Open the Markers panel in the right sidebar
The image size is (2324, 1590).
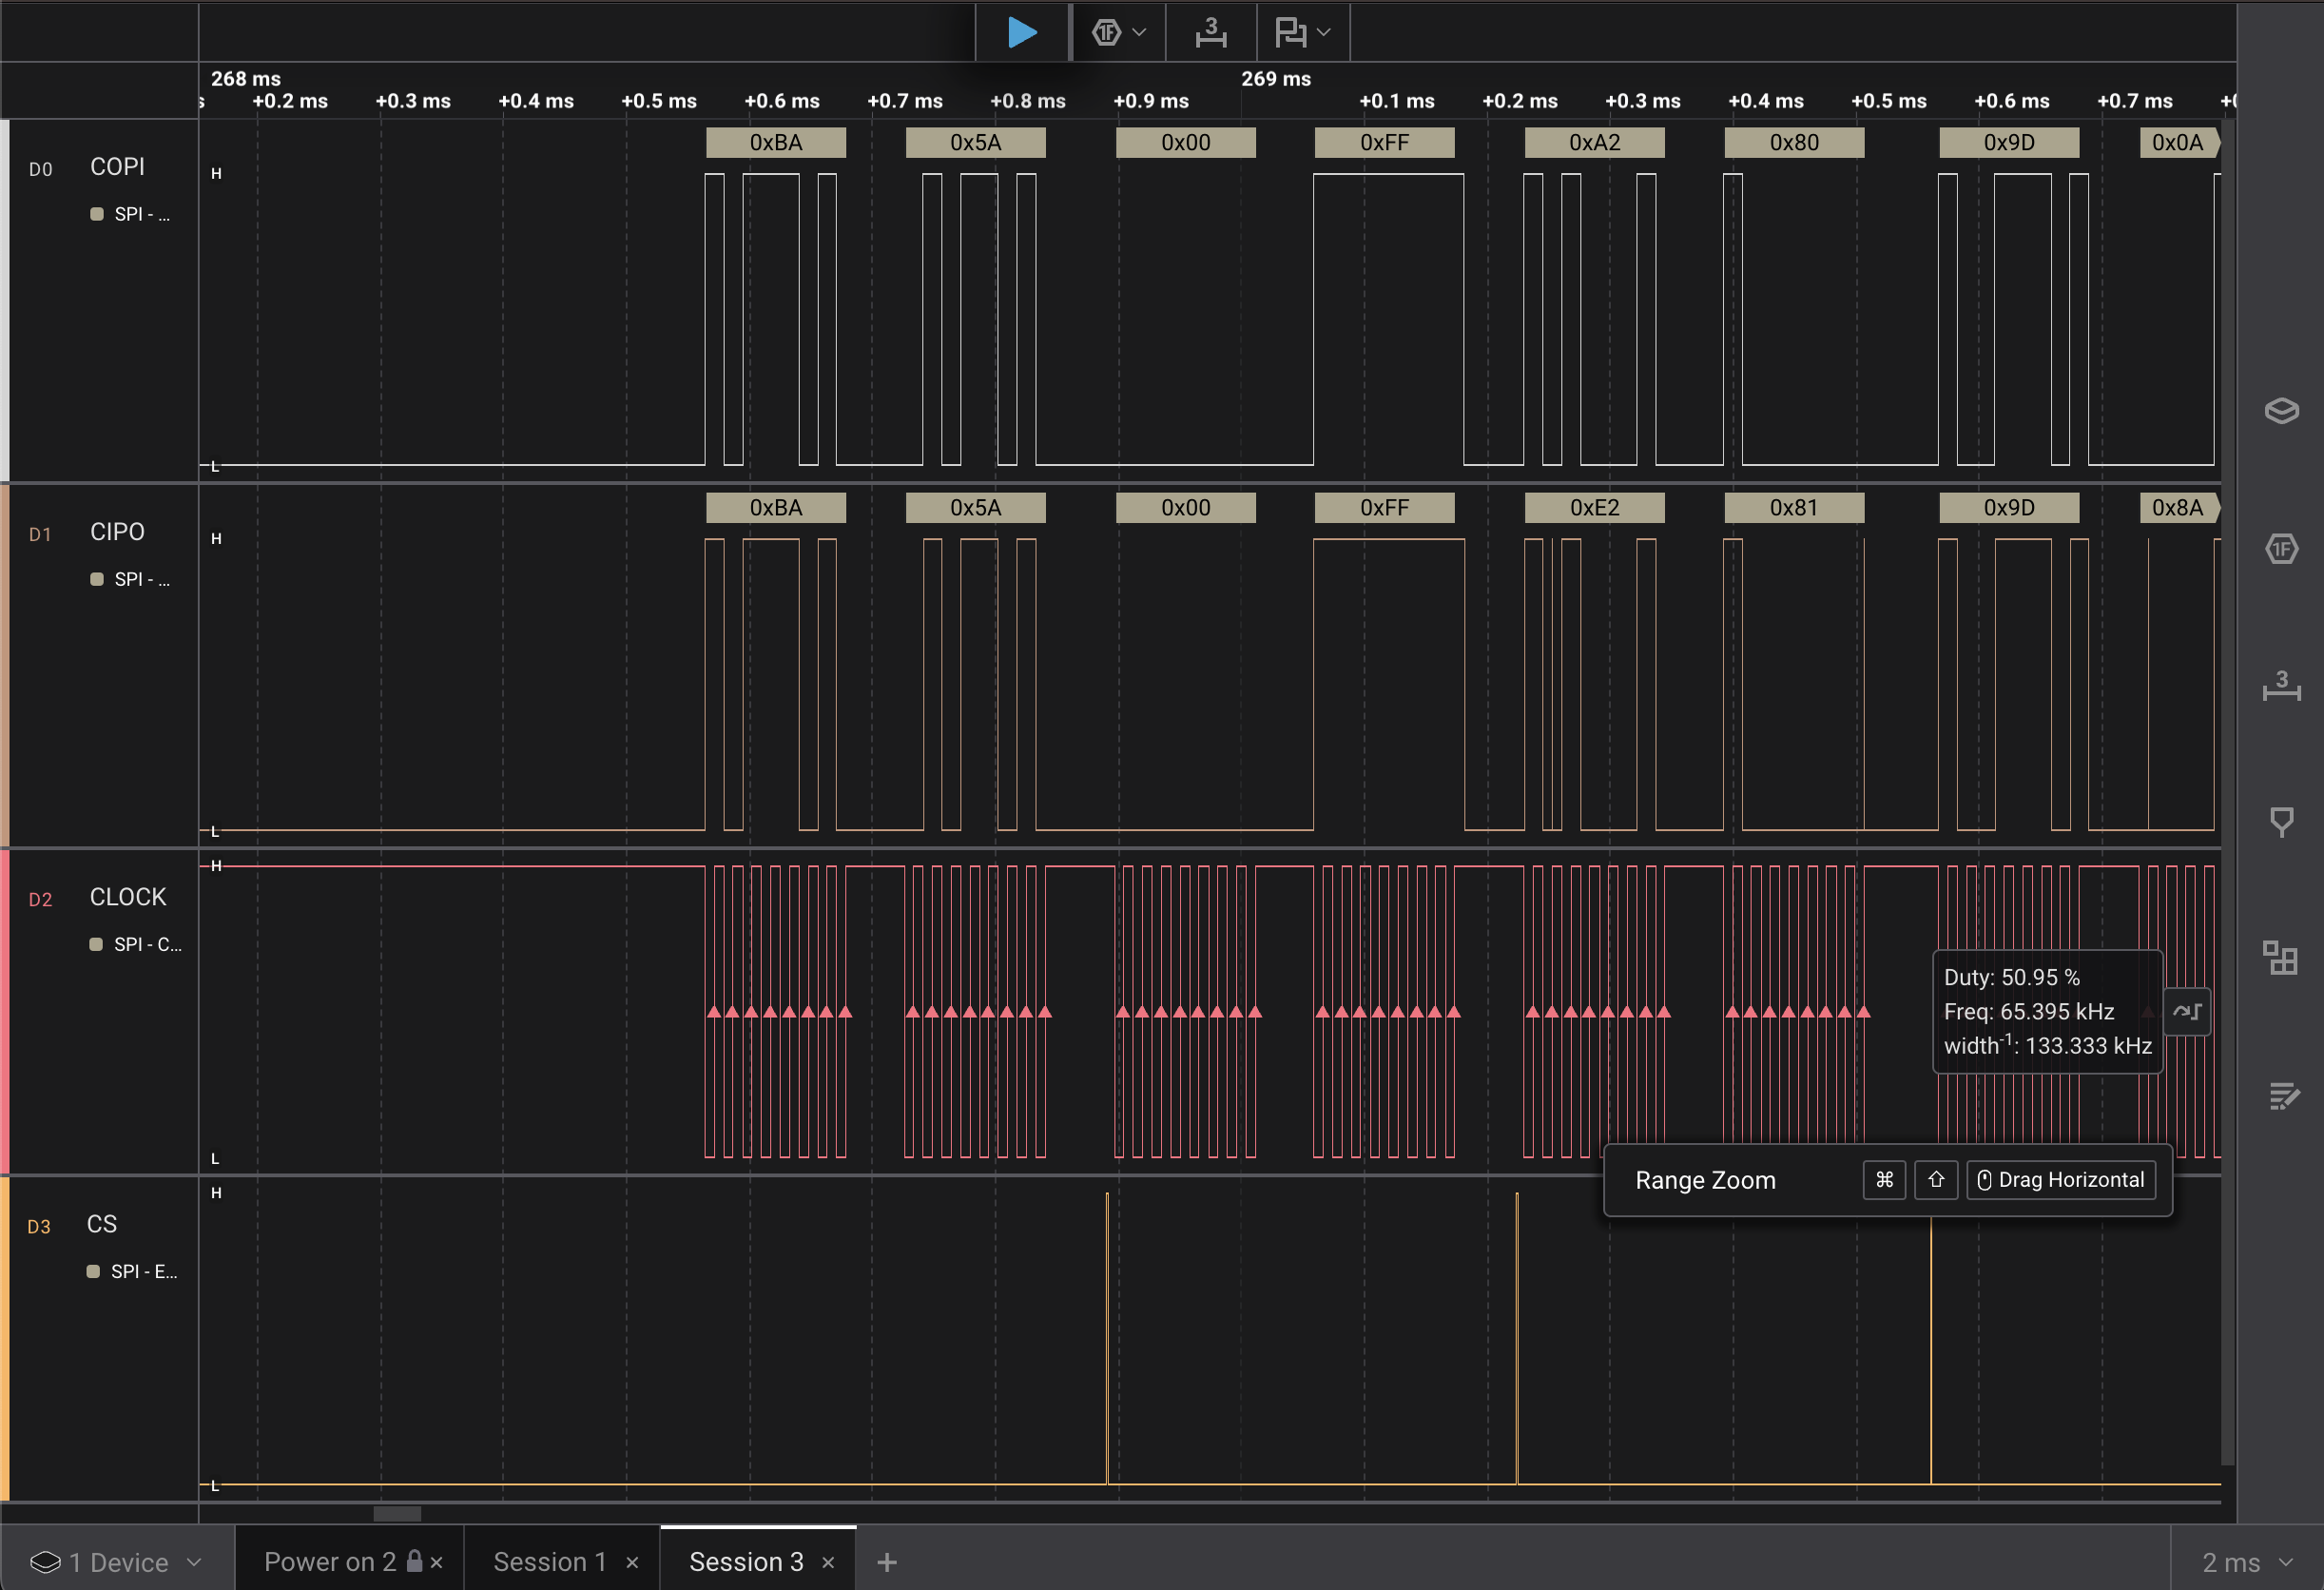pos(2281,822)
